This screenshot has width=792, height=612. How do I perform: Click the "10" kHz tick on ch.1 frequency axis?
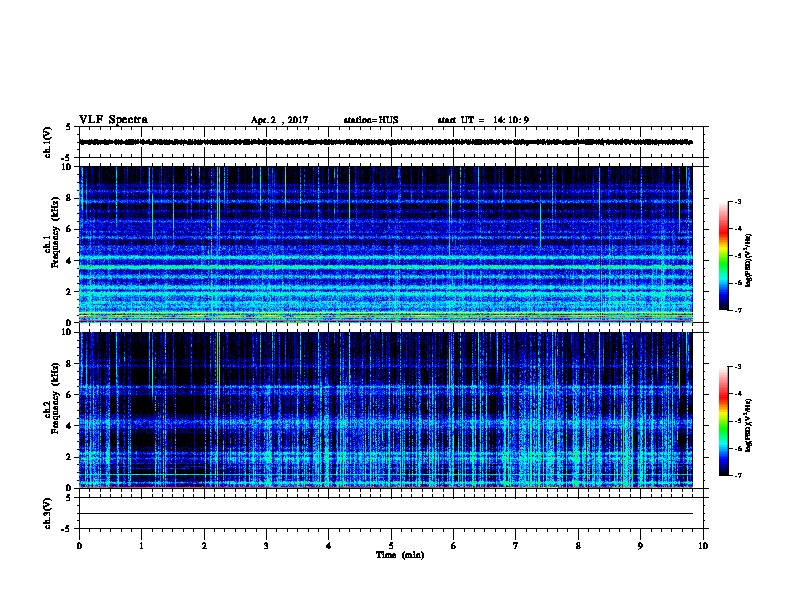68,167
